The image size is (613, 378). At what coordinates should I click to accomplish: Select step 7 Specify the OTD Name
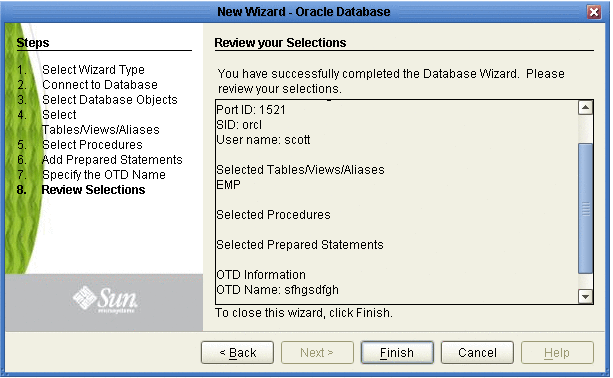[104, 175]
